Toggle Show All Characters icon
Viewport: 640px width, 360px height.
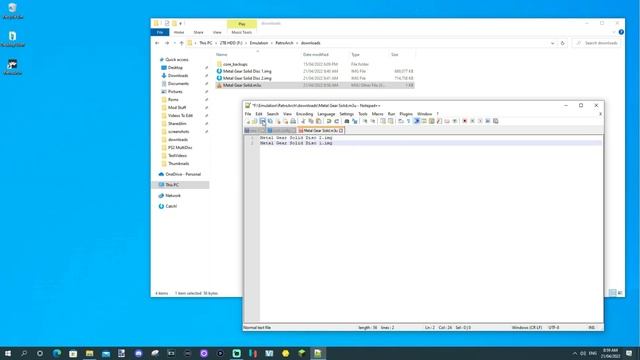tap(409, 121)
